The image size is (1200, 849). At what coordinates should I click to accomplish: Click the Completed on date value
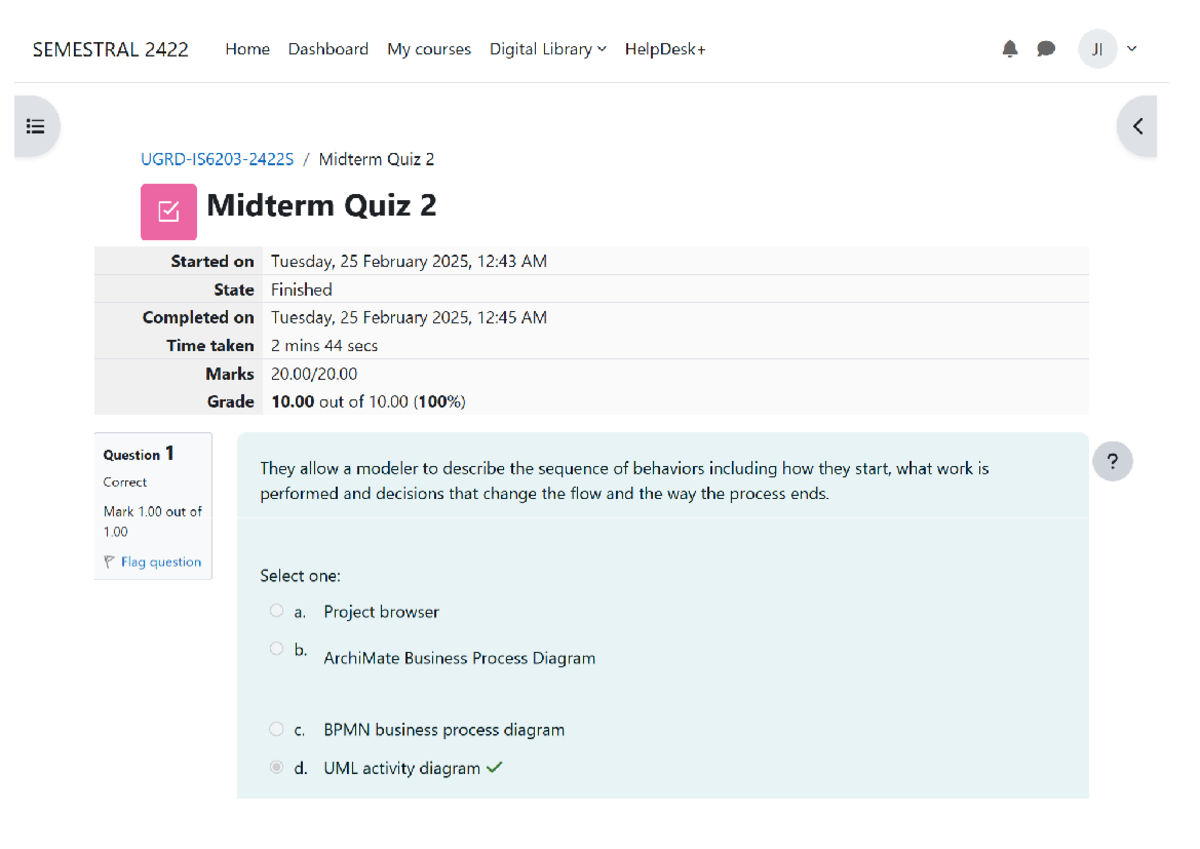click(408, 318)
